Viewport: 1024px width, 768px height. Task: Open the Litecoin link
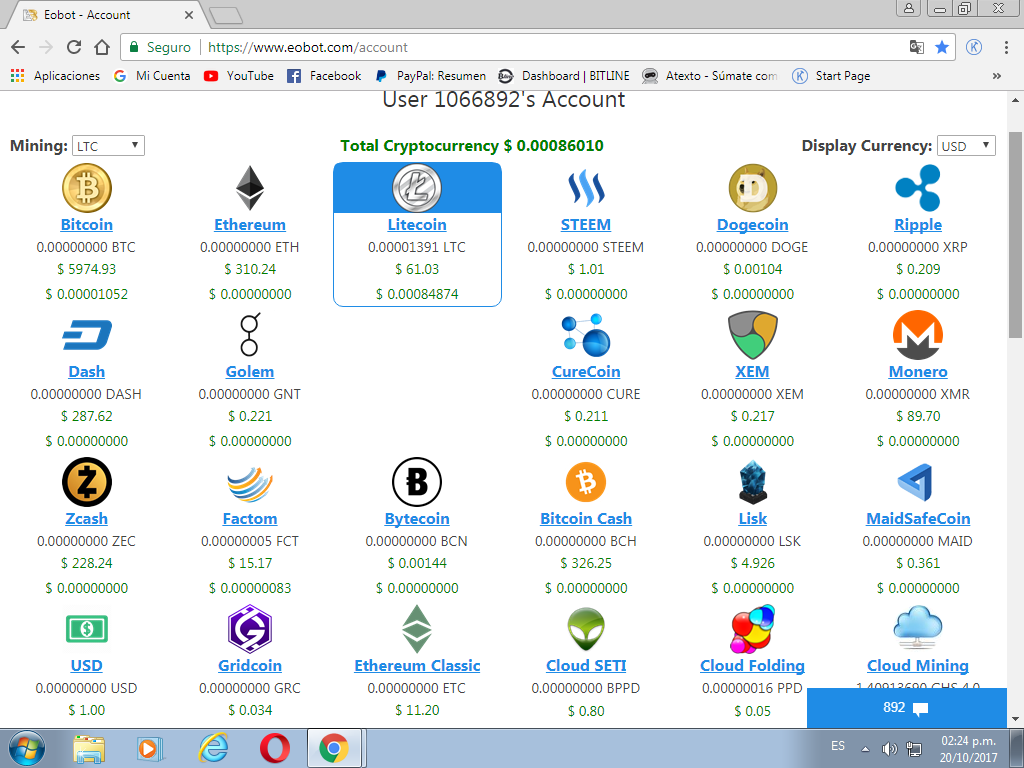(x=417, y=225)
